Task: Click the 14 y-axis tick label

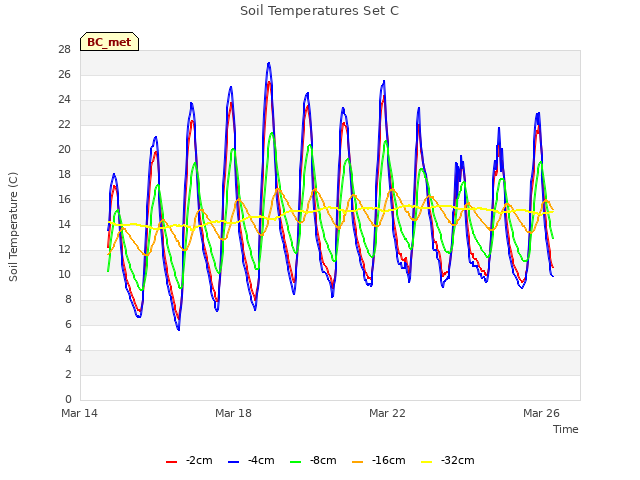Action: point(64,224)
